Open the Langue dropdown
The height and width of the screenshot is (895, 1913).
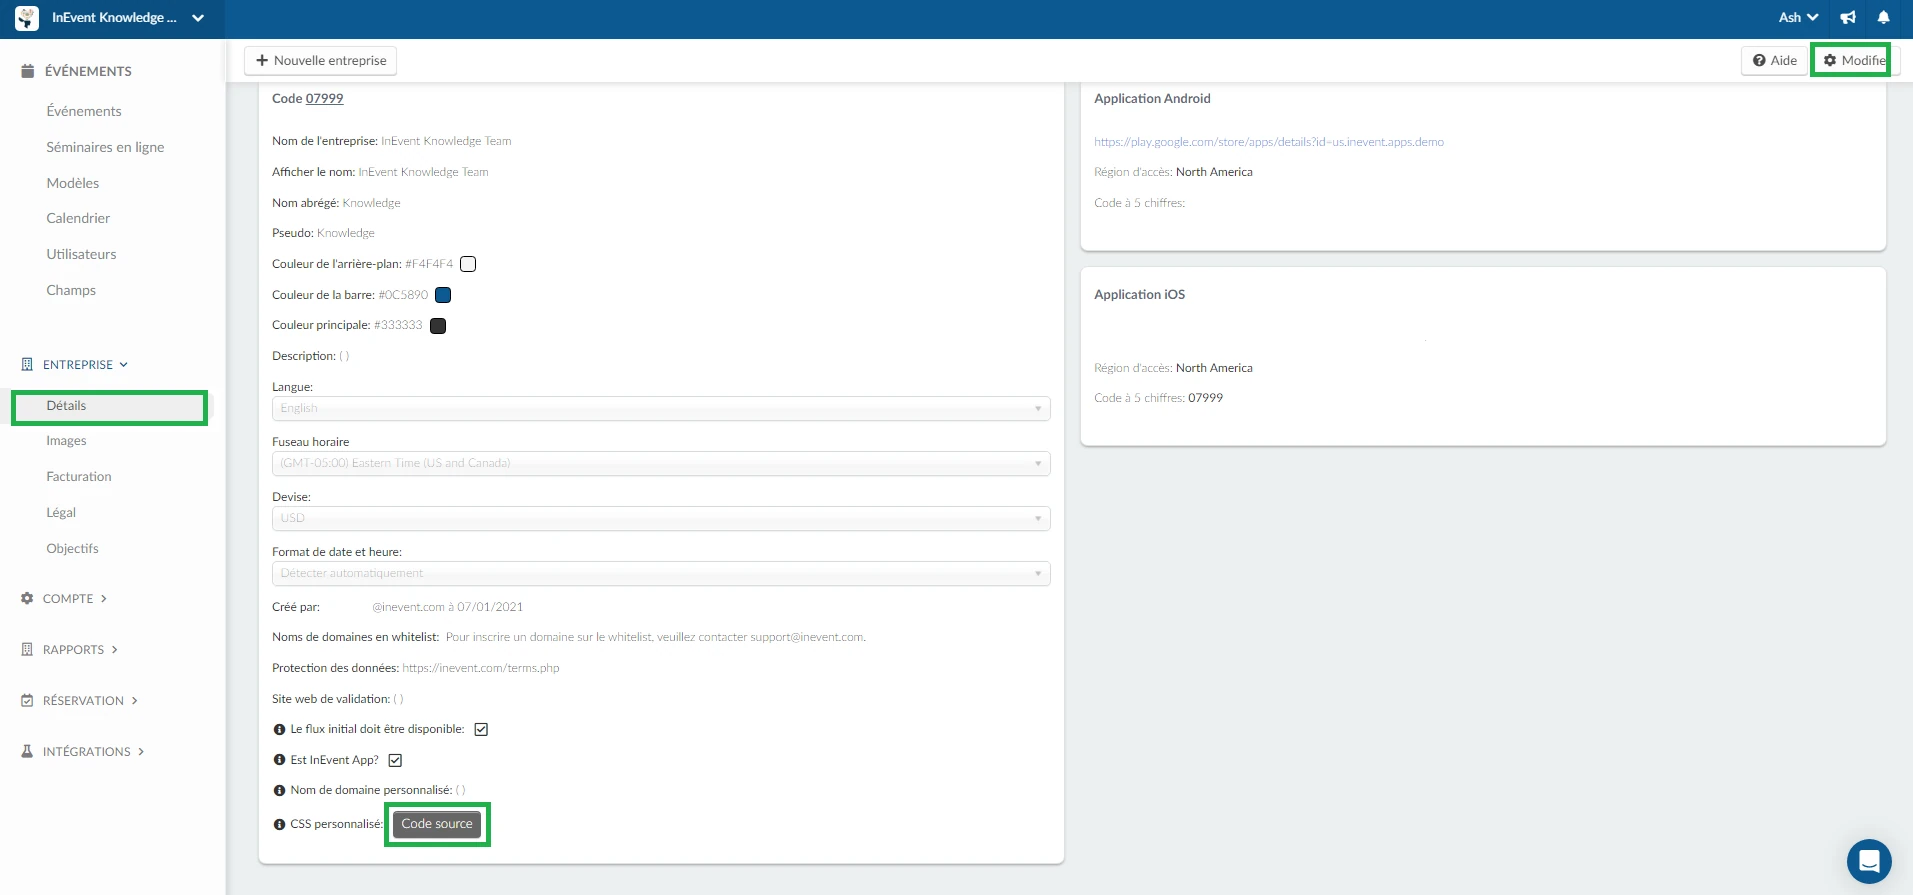[661, 409]
